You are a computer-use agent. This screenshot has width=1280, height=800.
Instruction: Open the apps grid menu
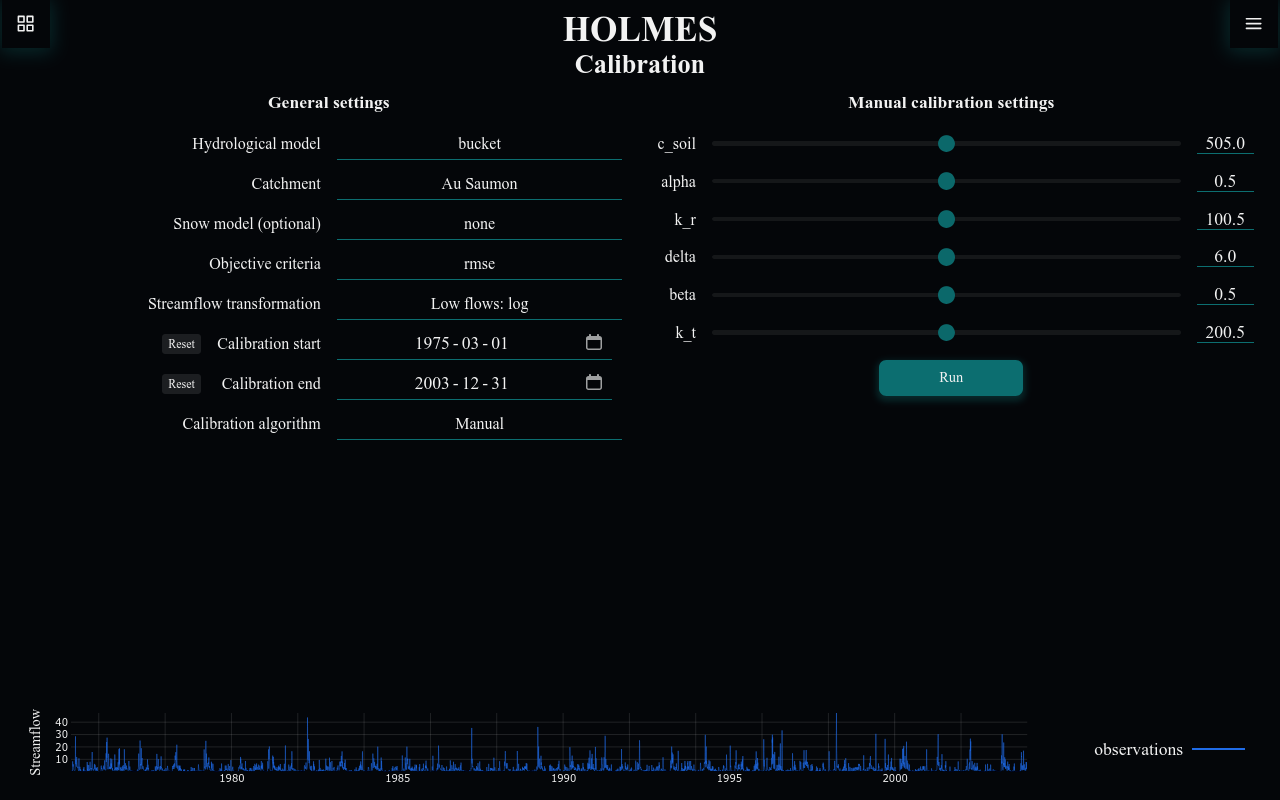coord(25,24)
